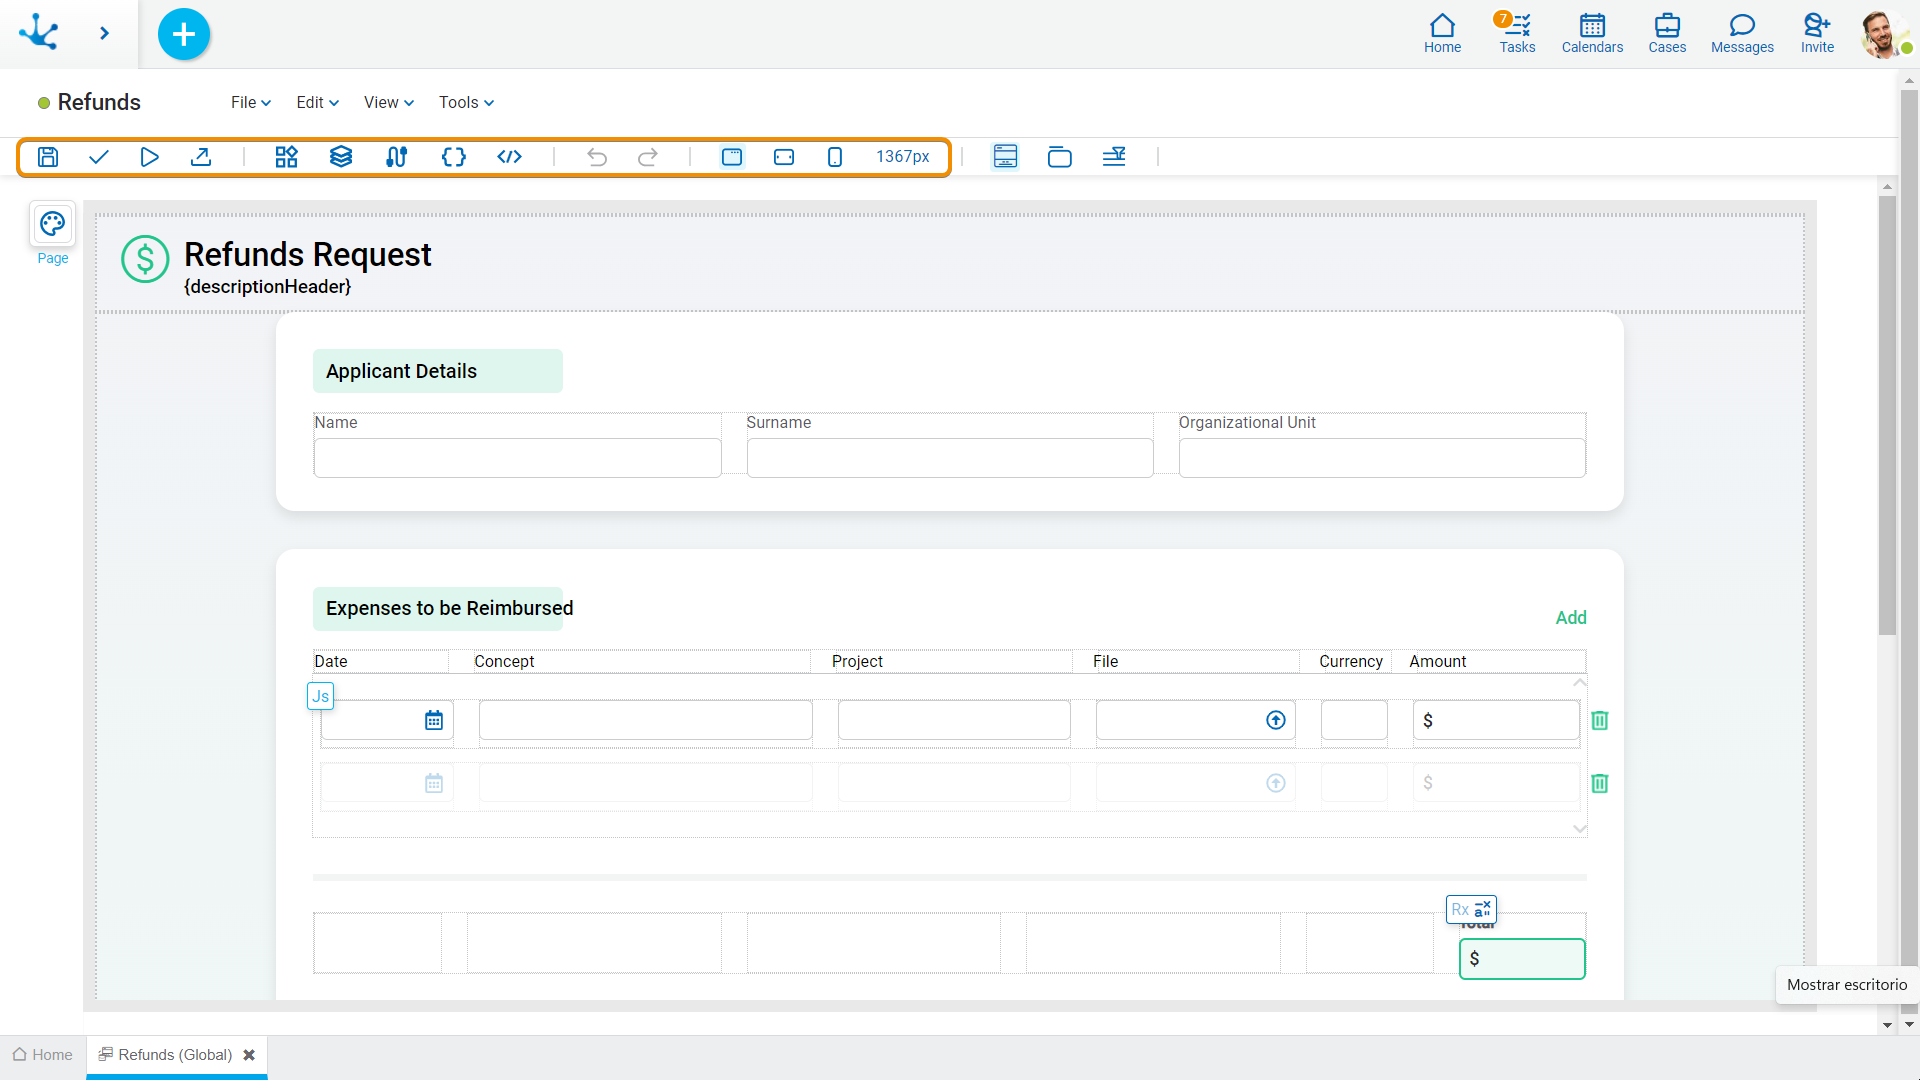The width and height of the screenshot is (1920, 1080).
Task: Open the Edit menu
Action: pos(317,103)
